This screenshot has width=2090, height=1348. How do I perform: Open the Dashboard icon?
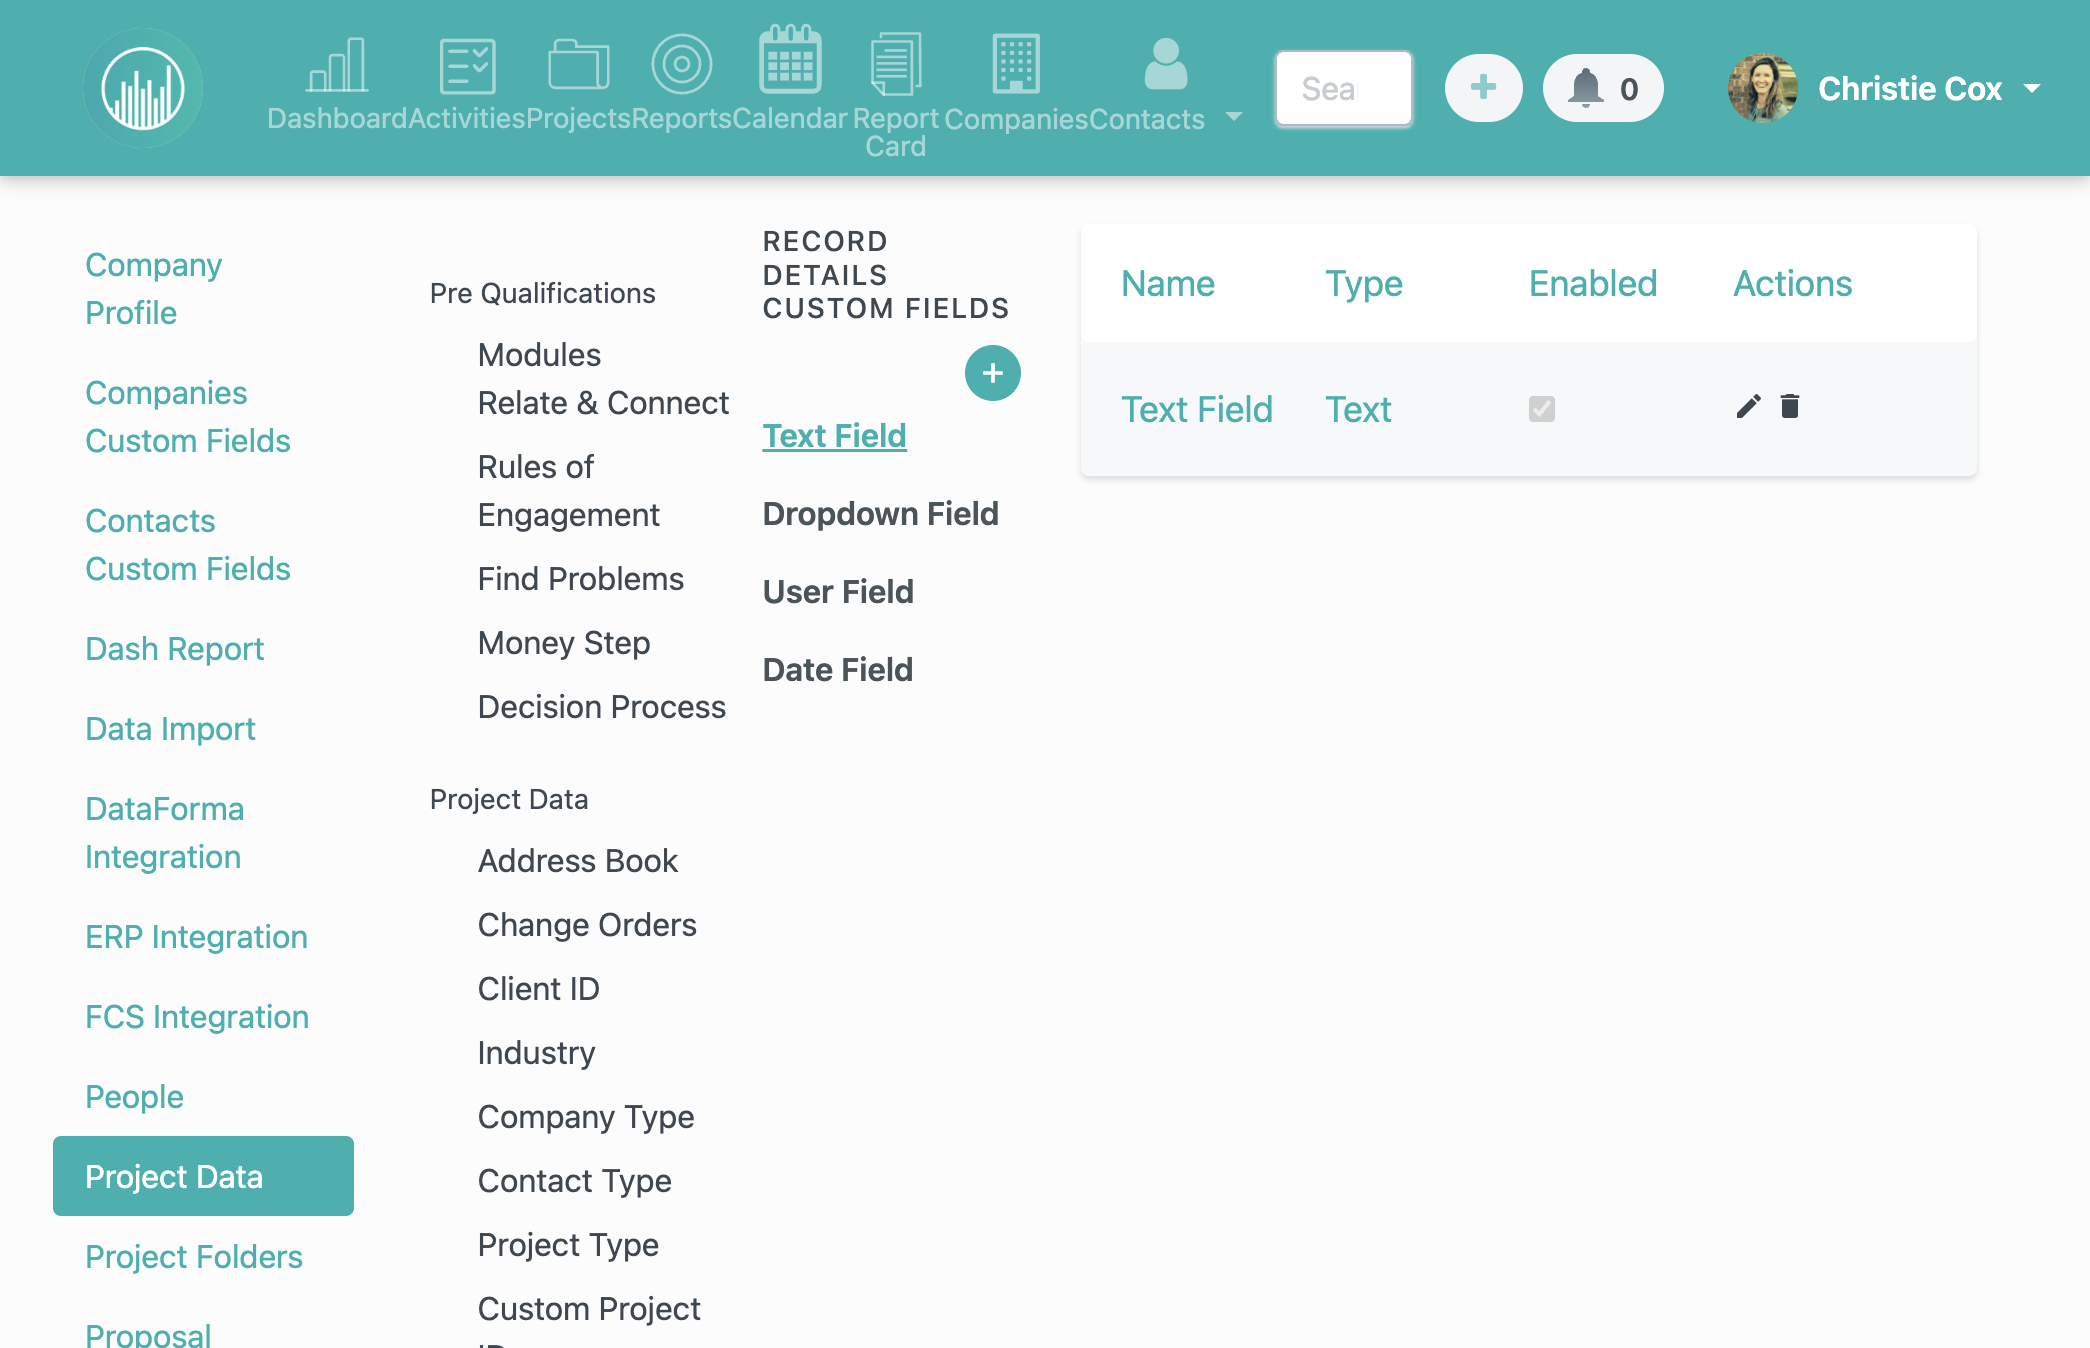coord(337,66)
